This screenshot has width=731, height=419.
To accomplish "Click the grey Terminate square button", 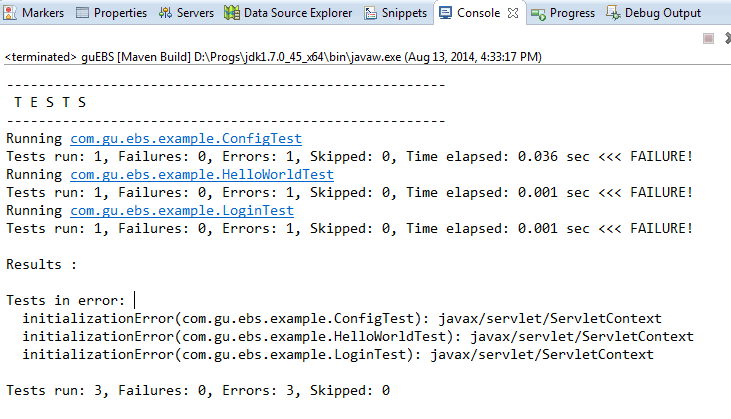I will (x=708, y=38).
